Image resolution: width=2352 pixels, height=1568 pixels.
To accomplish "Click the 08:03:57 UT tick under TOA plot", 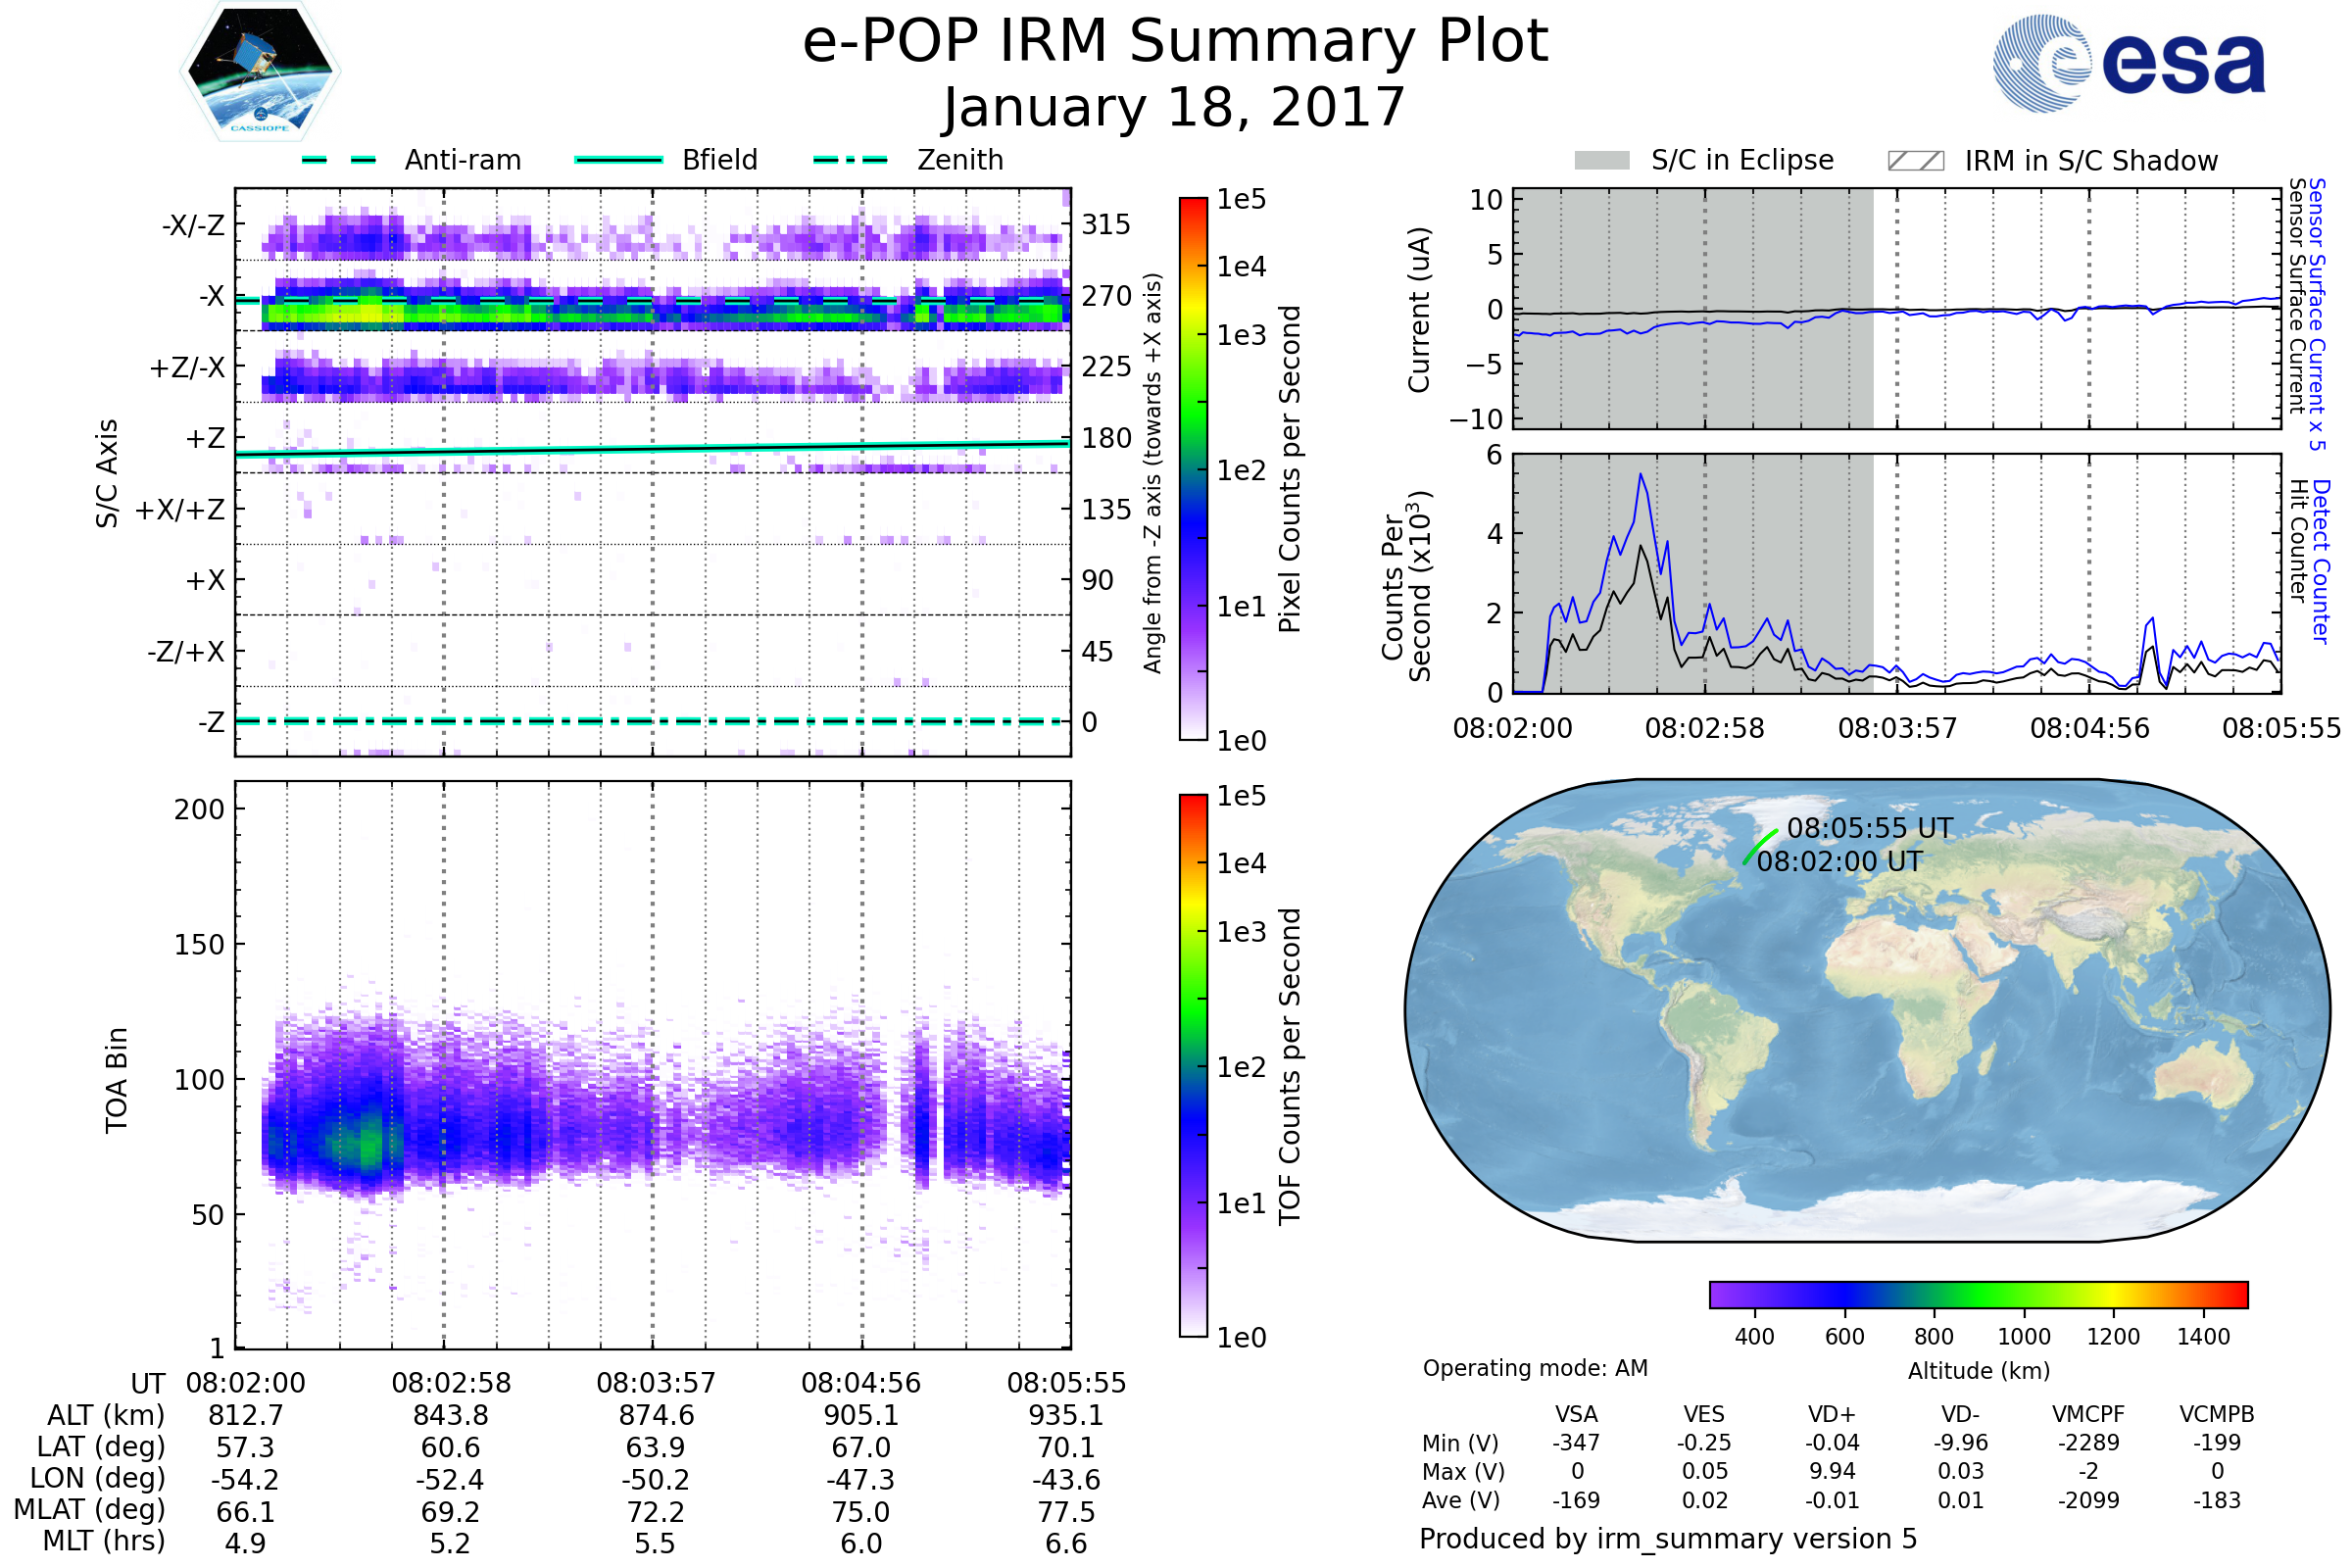I will point(656,1383).
